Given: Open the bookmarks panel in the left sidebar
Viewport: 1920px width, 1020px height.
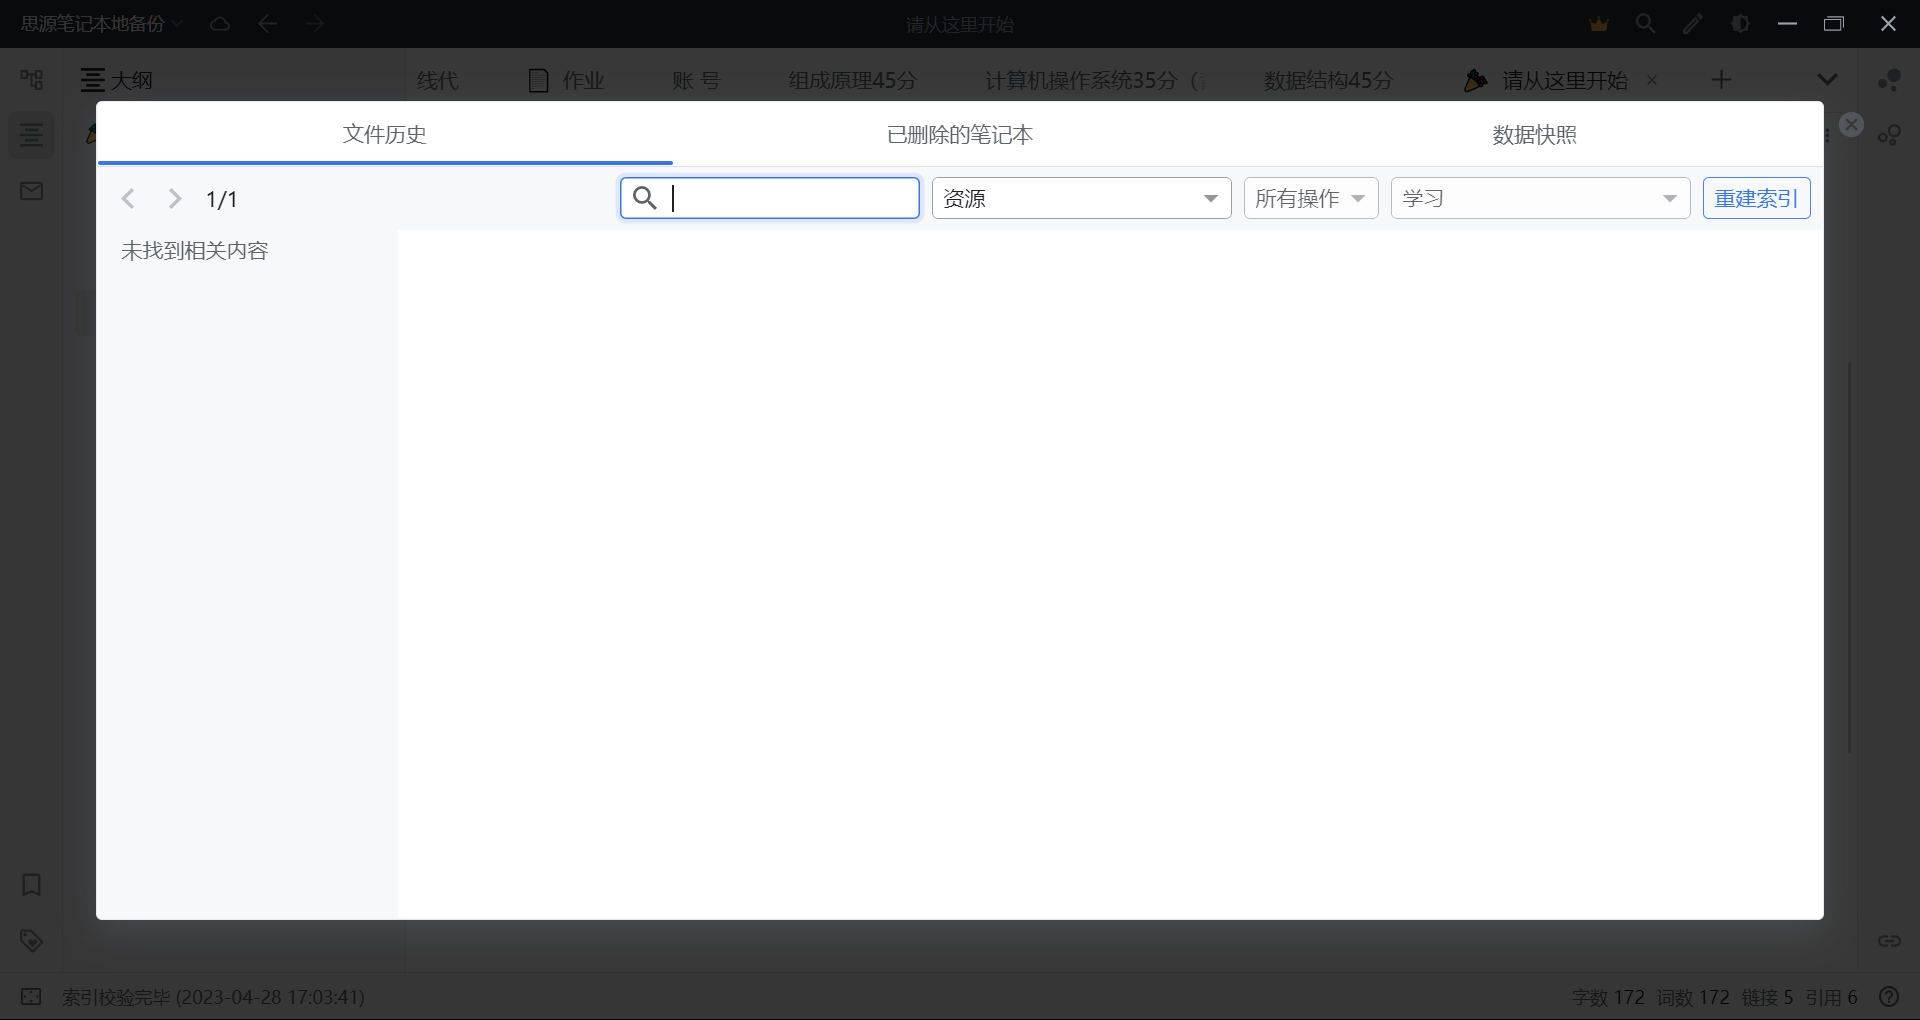Looking at the screenshot, I should [x=31, y=886].
